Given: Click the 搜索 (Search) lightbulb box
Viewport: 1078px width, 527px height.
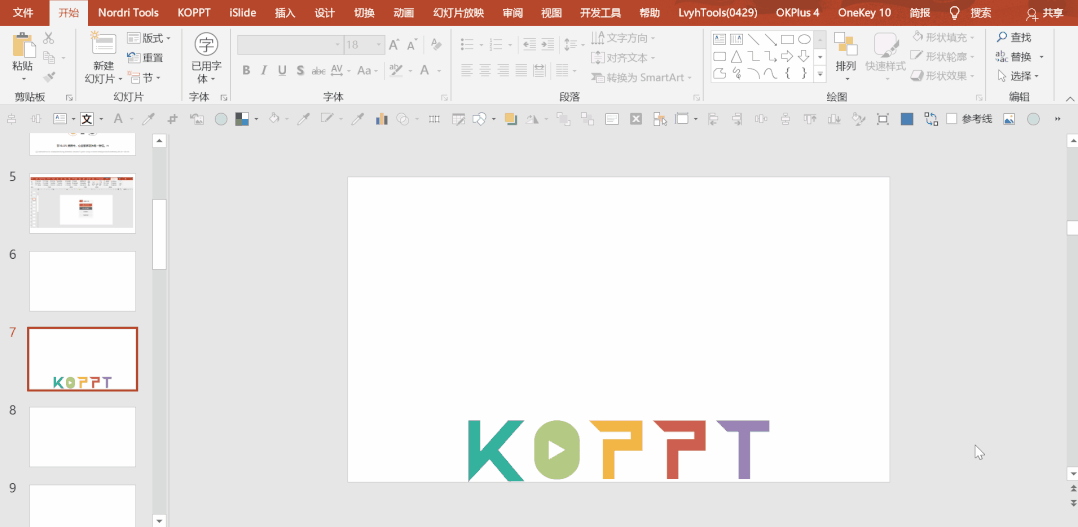Looking at the screenshot, I should pos(970,12).
